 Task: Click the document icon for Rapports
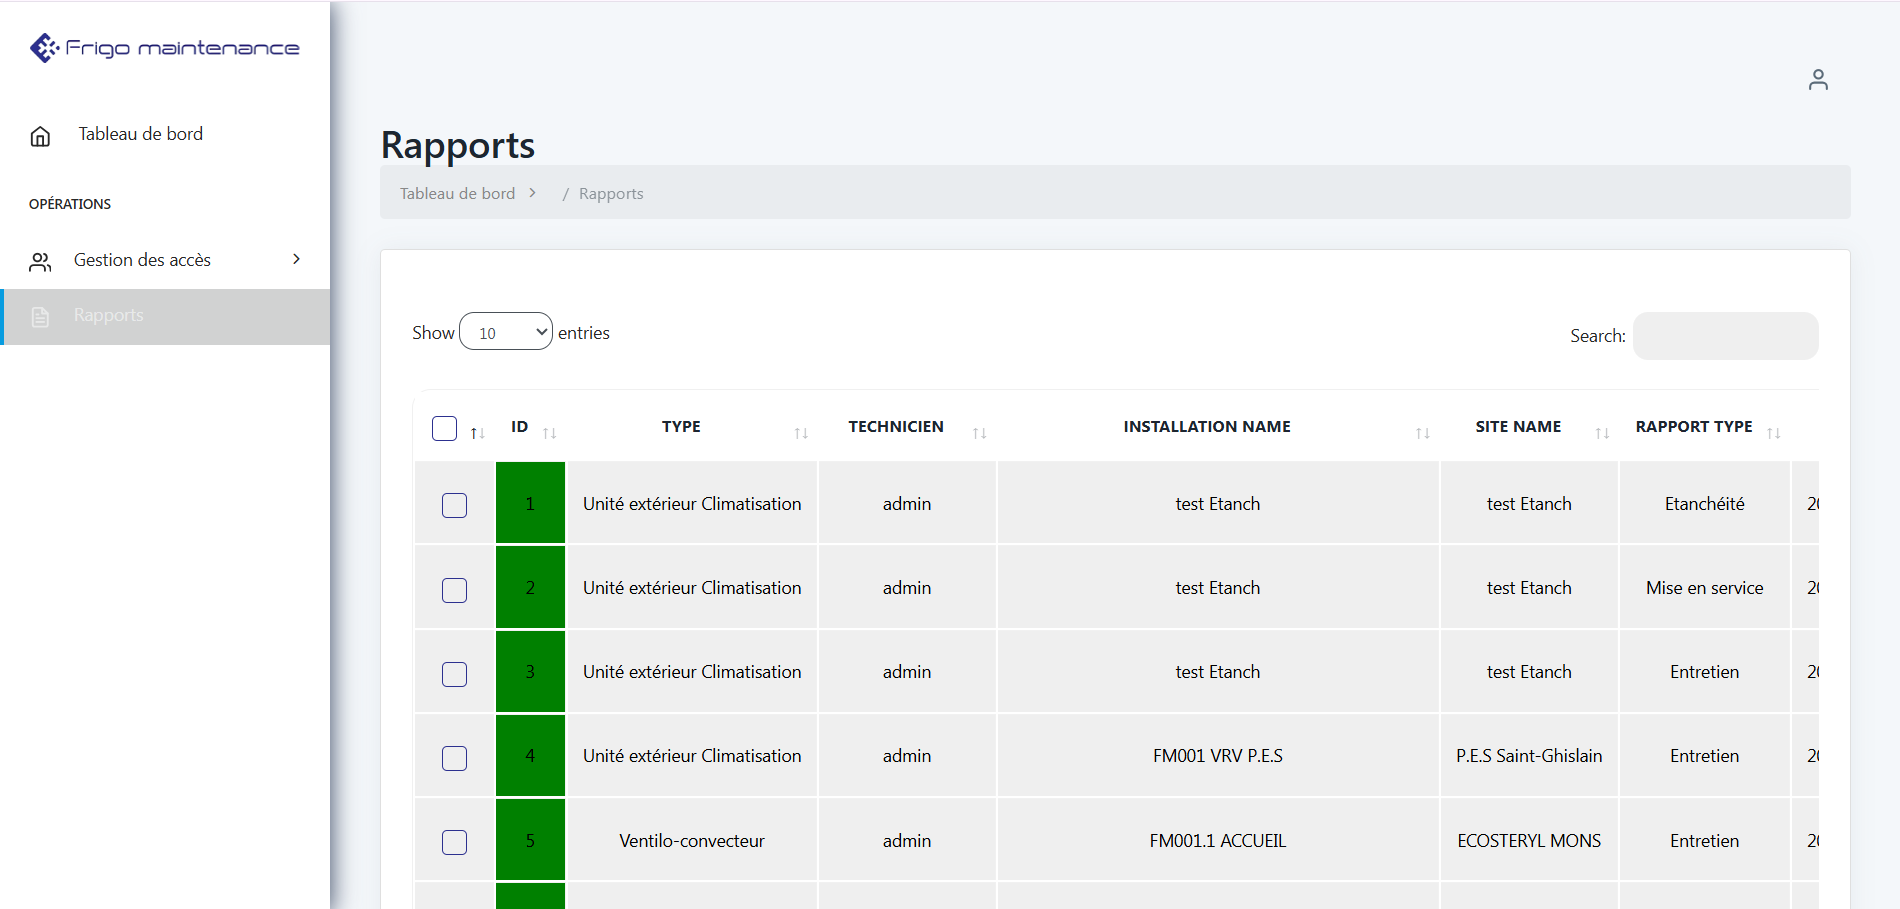click(x=40, y=317)
